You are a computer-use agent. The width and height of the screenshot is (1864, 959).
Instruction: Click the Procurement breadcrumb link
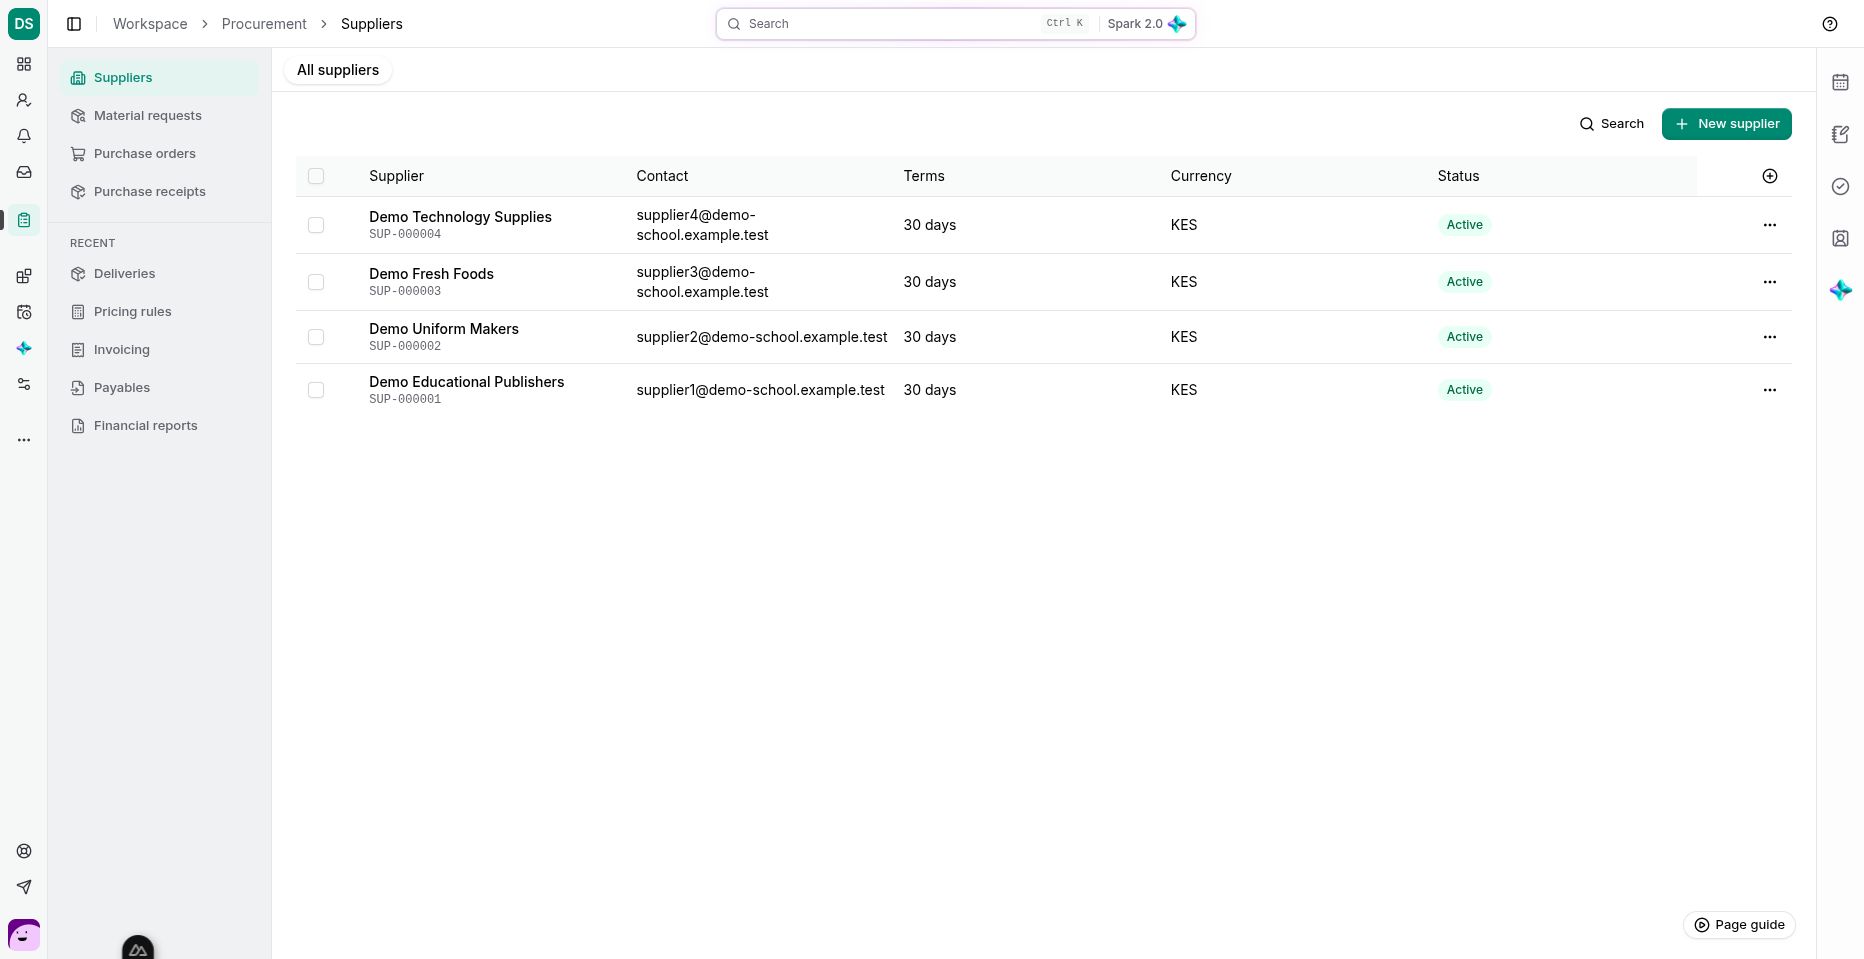tap(264, 24)
